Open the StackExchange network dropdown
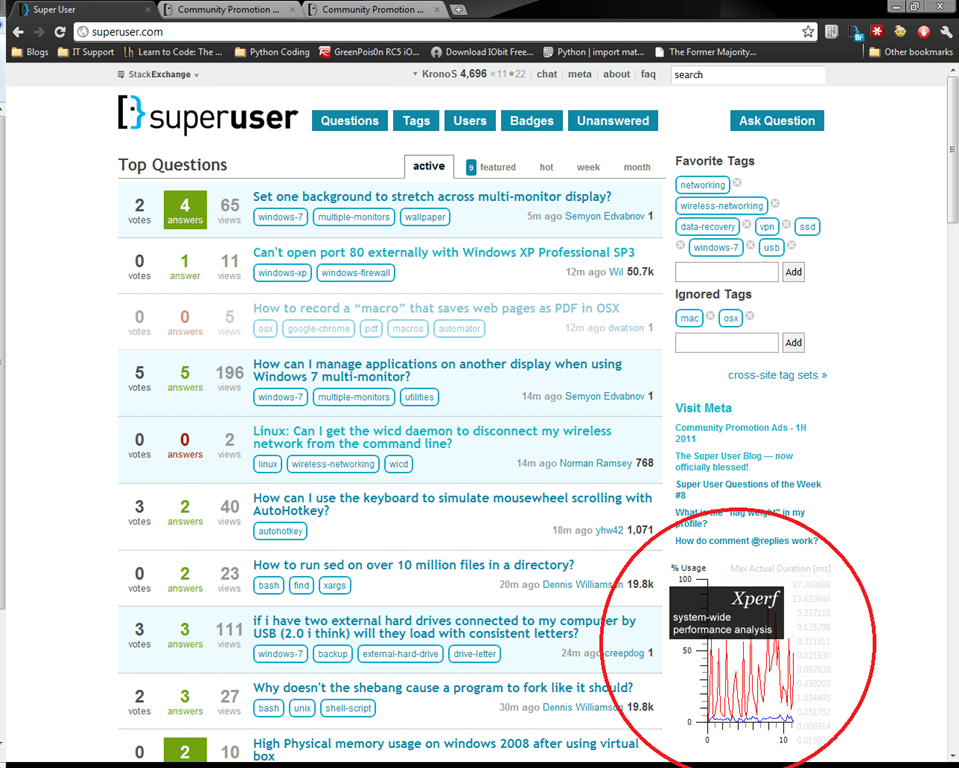Screen dimensions: 959x768 coord(158,75)
